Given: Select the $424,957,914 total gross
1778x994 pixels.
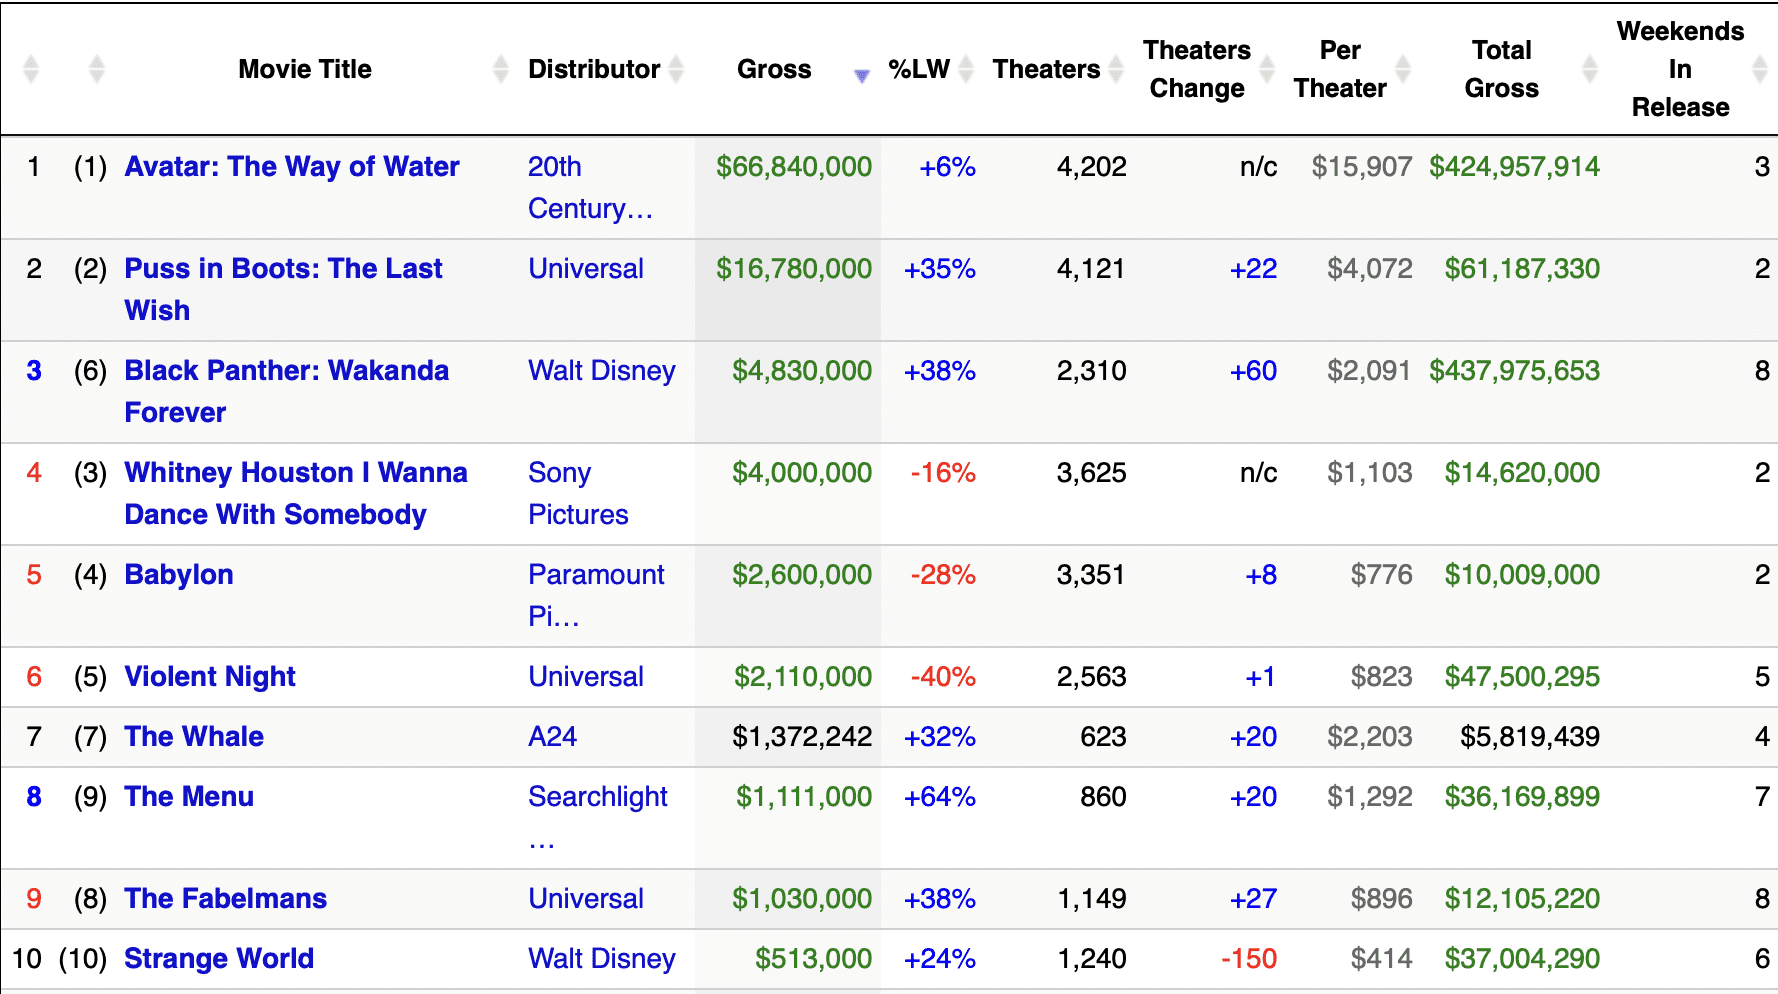Looking at the screenshot, I should (1514, 166).
